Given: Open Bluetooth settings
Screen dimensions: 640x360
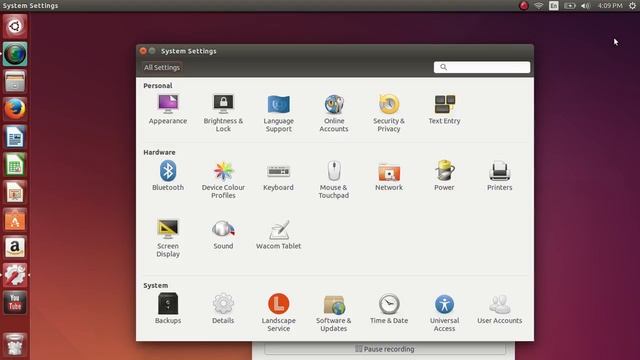Looking at the screenshot, I should (x=168, y=176).
